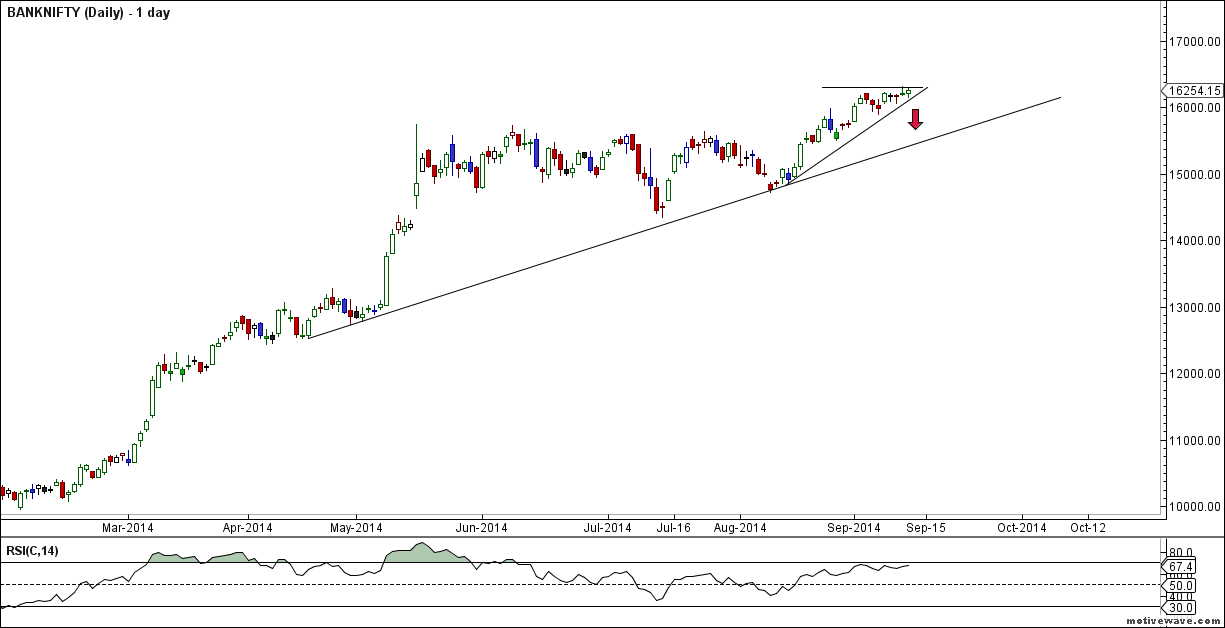The image size is (1225, 628).
Task: Click the 80.0 RSI overbought level
Action: pos(1180,550)
